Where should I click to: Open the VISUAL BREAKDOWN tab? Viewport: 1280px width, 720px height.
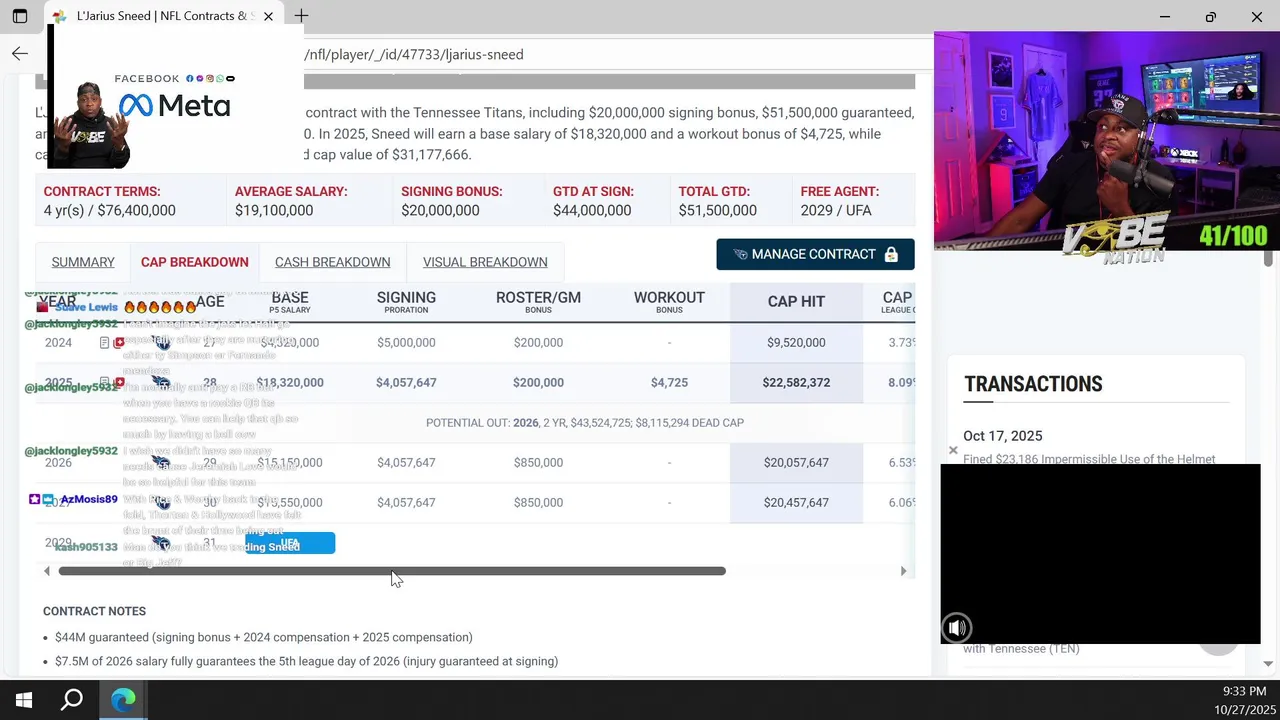[485, 262]
